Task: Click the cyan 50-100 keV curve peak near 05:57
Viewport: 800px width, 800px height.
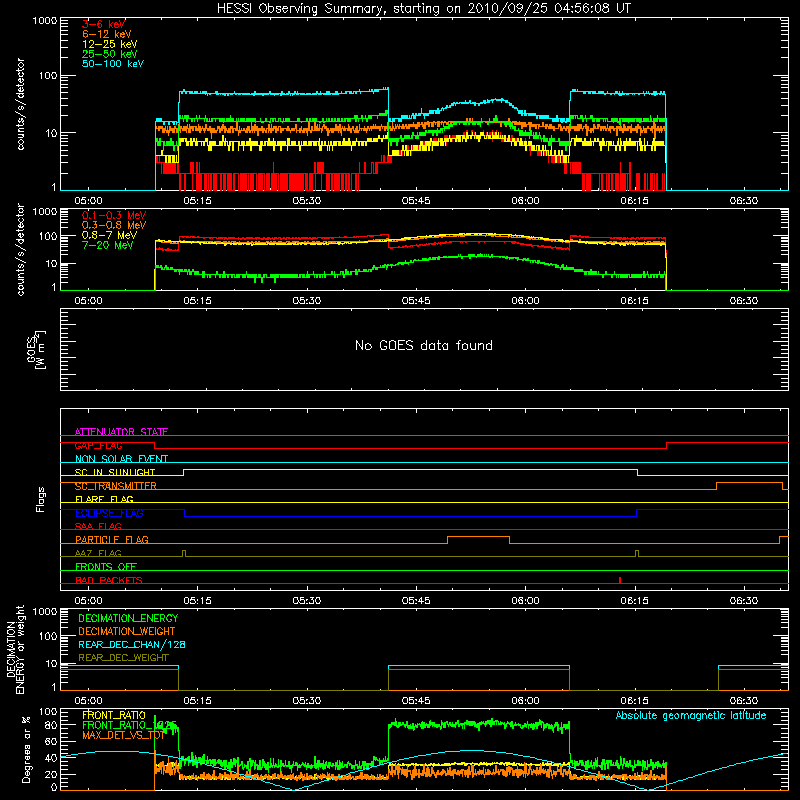Action: (x=498, y=100)
